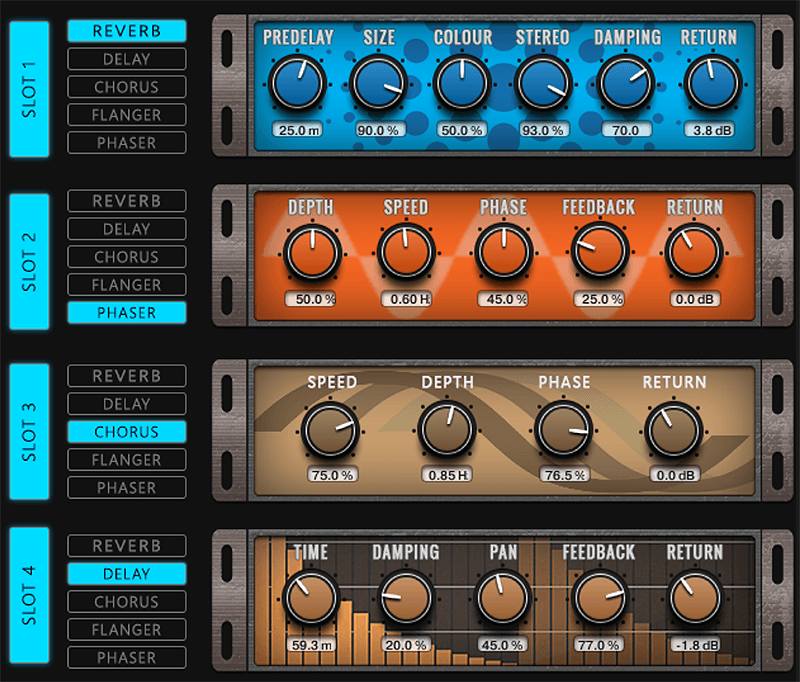
Task: Click the phaser RETURN knob
Action: 694,252
